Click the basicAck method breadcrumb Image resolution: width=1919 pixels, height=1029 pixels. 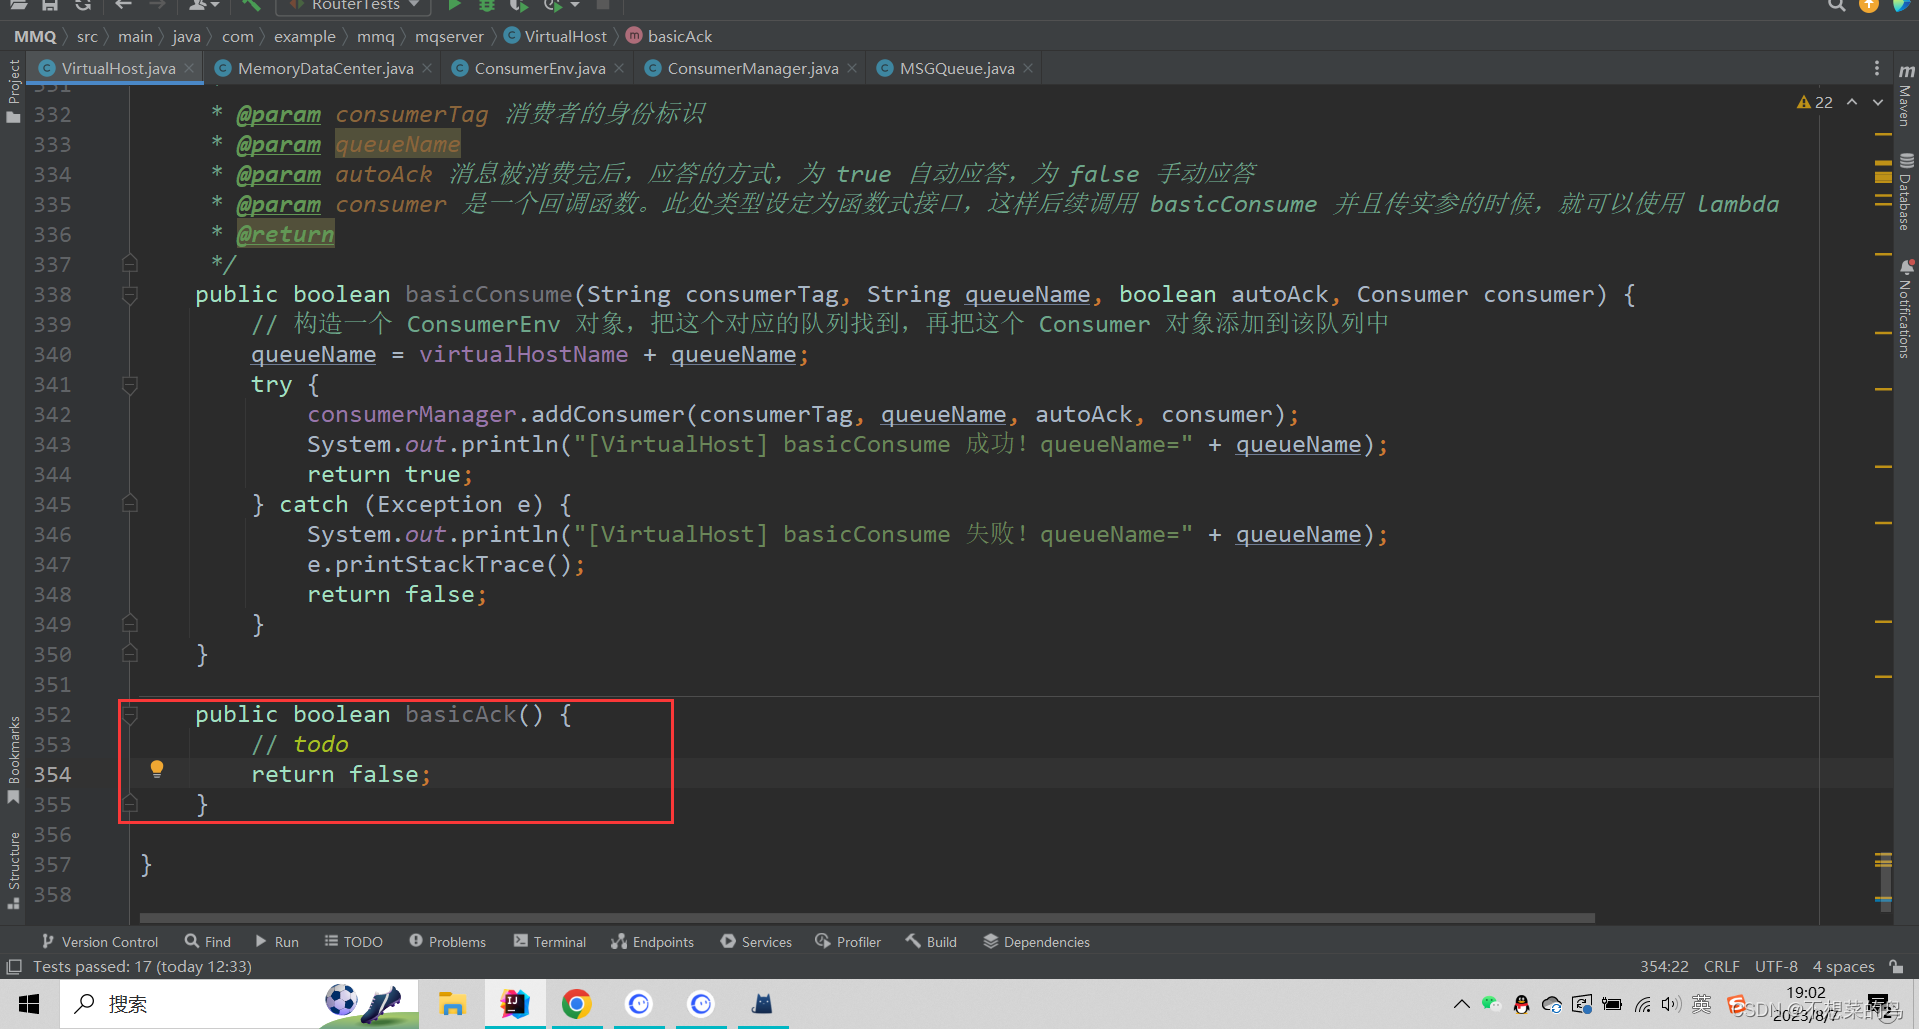[669, 36]
